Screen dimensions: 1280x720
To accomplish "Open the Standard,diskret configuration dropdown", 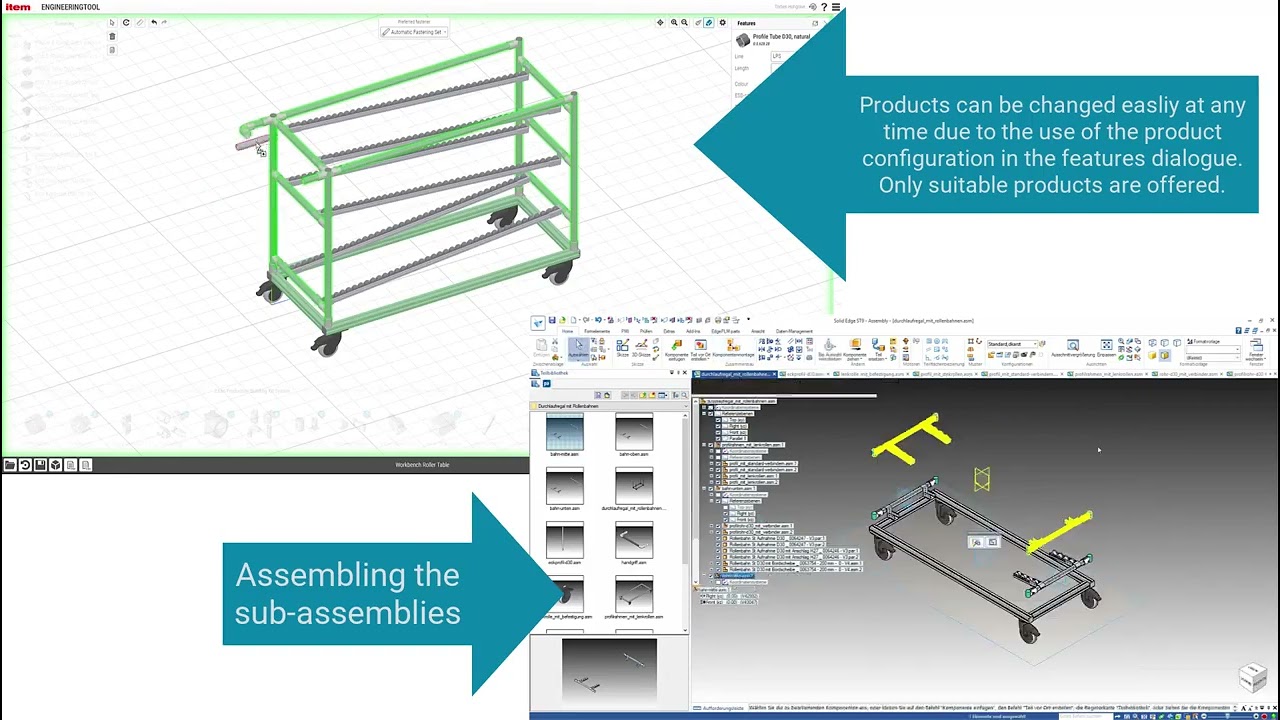I will (x=1011, y=344).
